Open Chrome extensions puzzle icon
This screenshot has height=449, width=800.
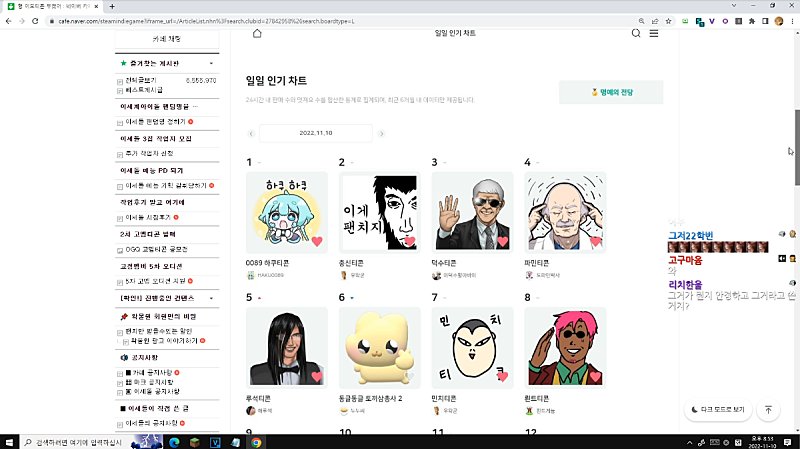(x=749, y=19)
